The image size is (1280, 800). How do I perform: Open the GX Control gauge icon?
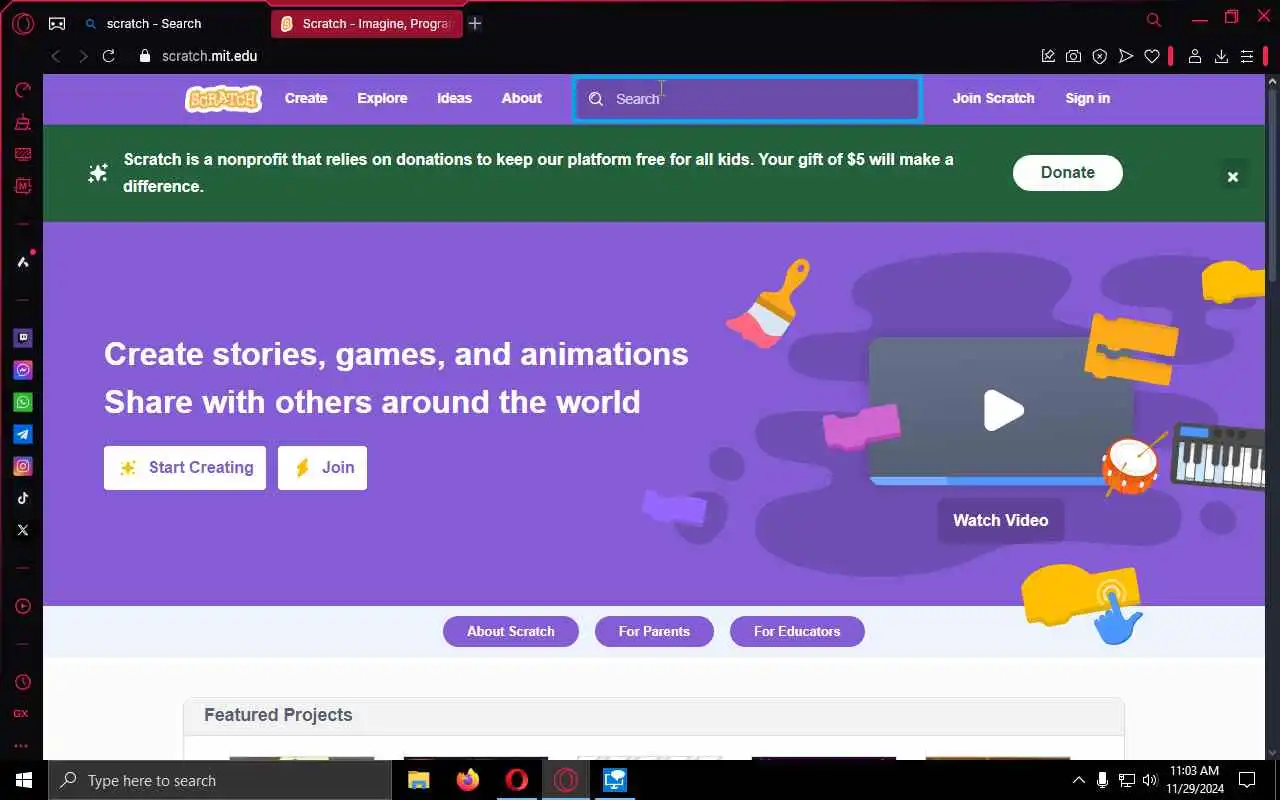[x=23, y=90]
